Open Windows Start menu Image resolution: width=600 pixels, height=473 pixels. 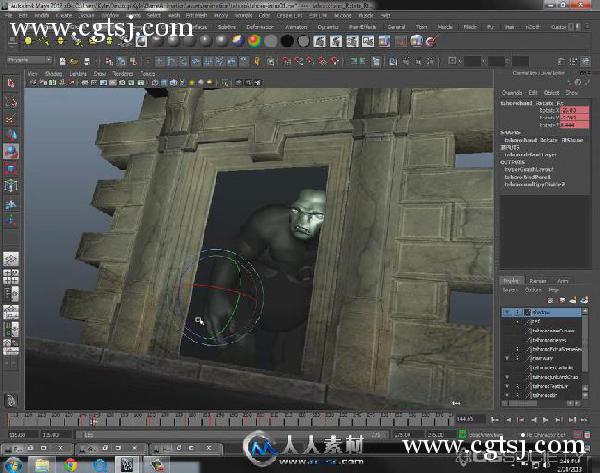click(13, 465)
